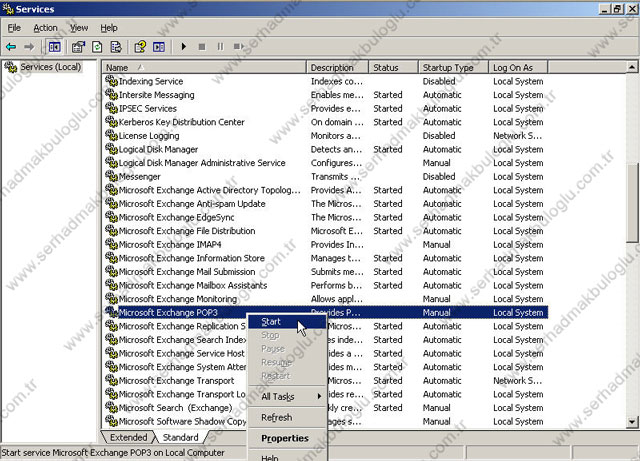Open the View menu
640x461 pixels.
click(79, 28)
